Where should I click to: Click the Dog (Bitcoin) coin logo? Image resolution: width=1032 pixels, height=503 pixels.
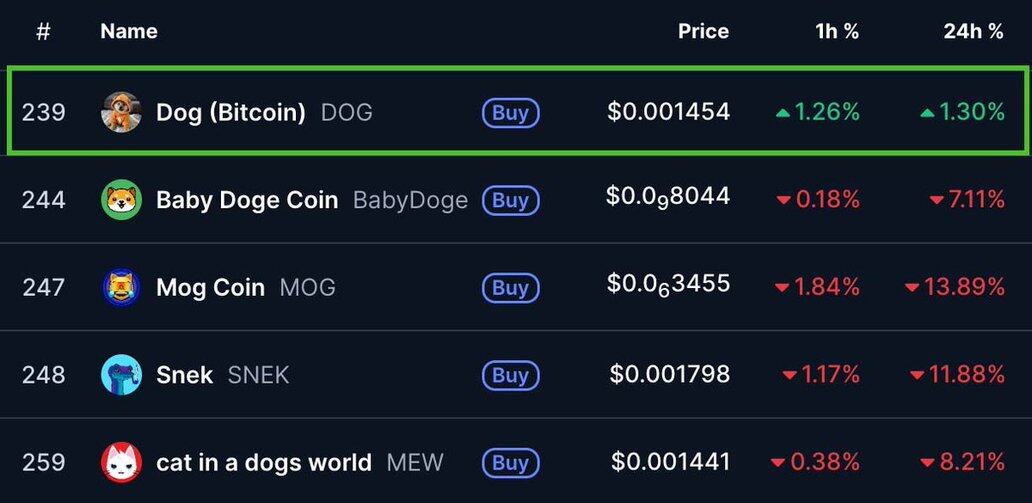122,112
